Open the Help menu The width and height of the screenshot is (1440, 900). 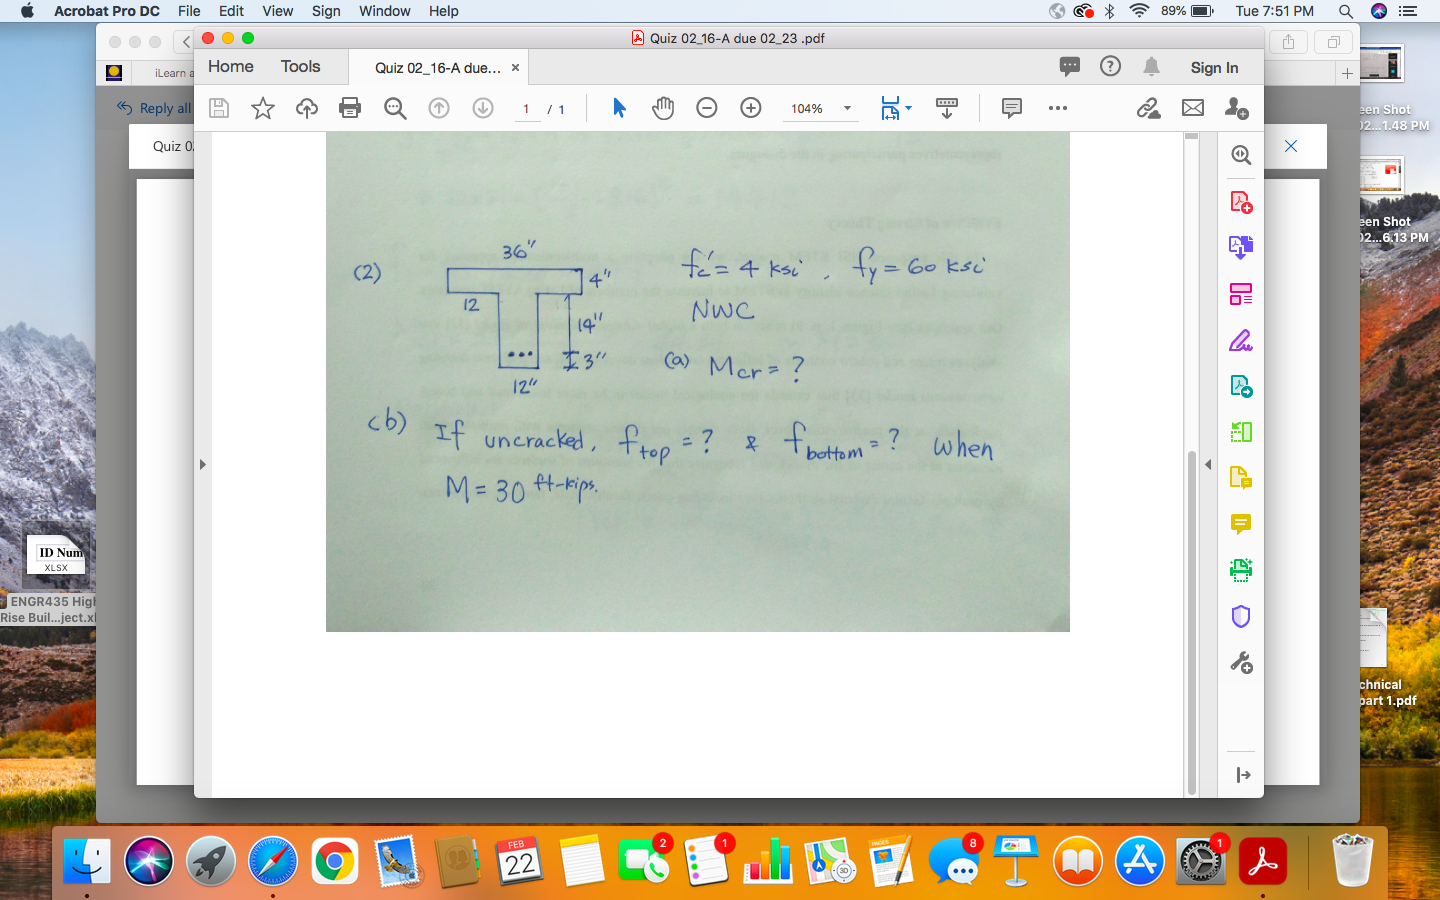pyautogui.click(x=444, y=11)
